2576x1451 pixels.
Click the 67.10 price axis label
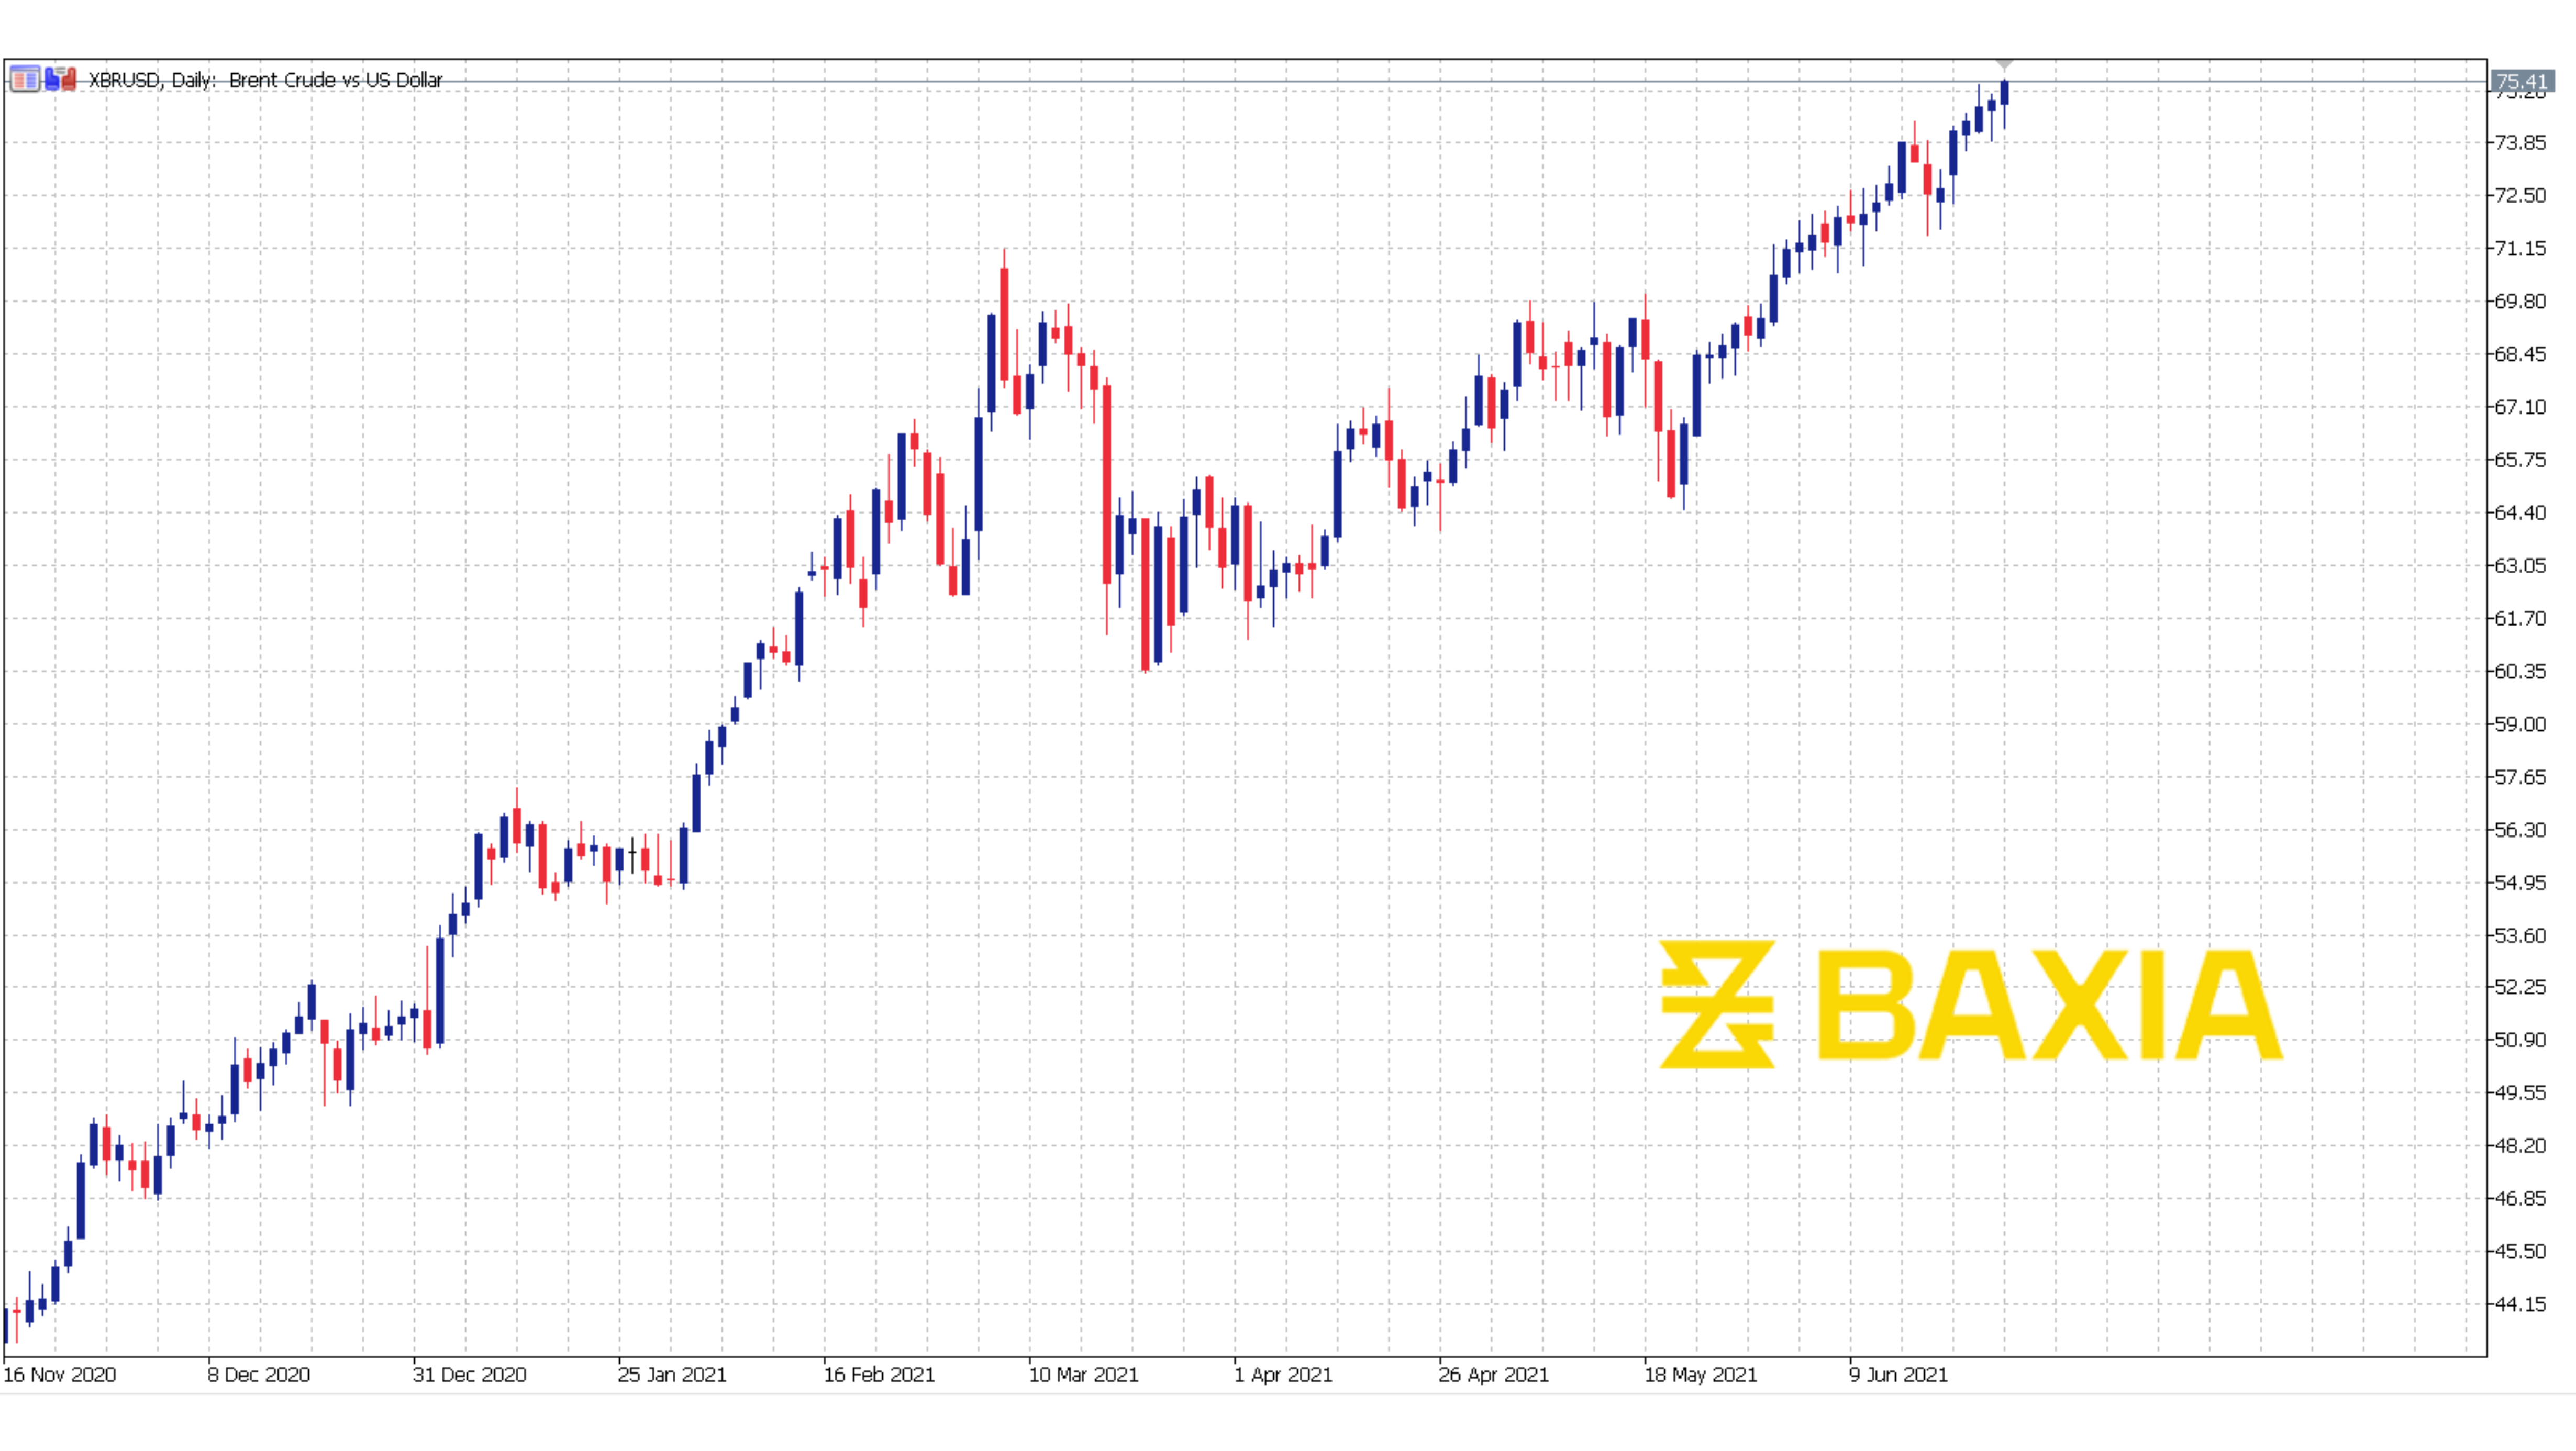tap(2520, 407)
